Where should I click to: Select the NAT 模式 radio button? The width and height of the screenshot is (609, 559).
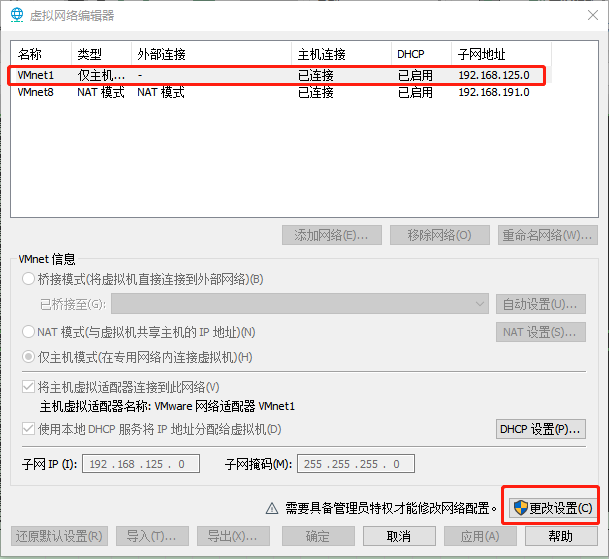pos(28,332)
